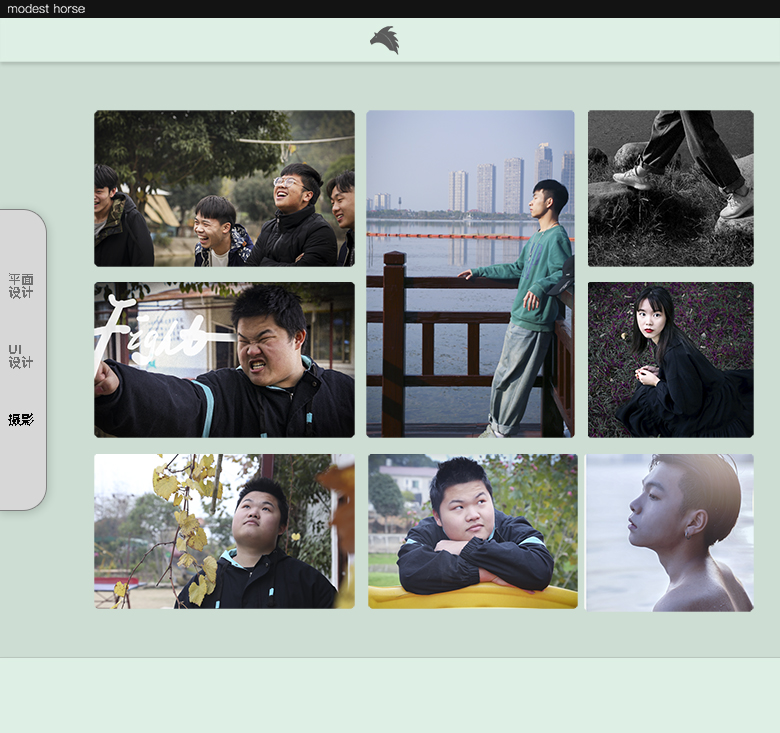The width and height of the screenshot is (780, 733).
Task: Select the arms-crossed man on yellow slide photo
Action: (472, 531)
